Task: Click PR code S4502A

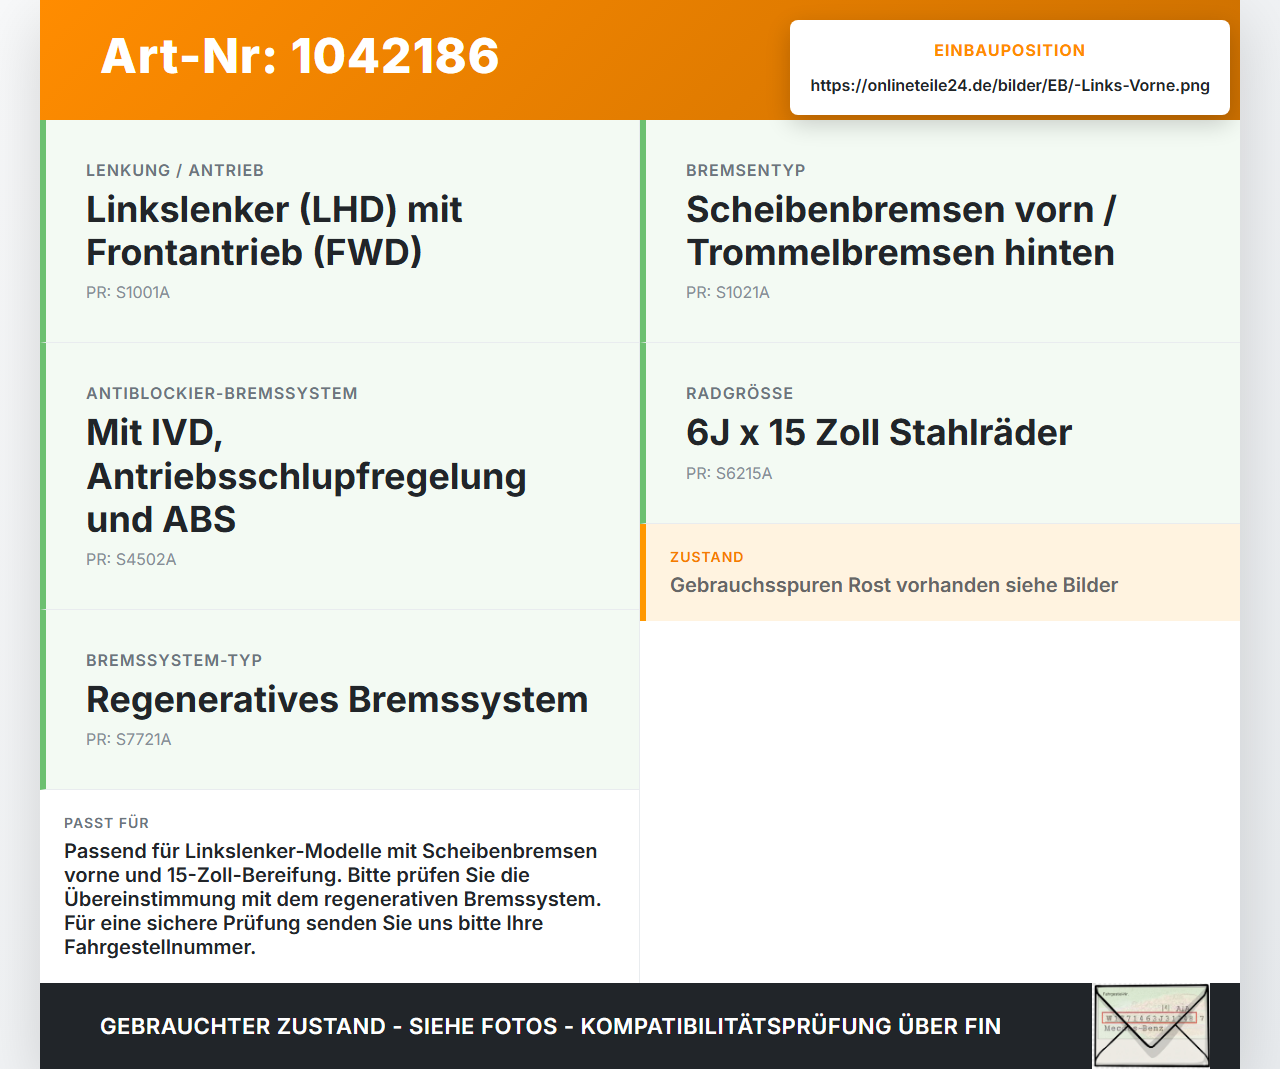Action: tap(131, 560)
